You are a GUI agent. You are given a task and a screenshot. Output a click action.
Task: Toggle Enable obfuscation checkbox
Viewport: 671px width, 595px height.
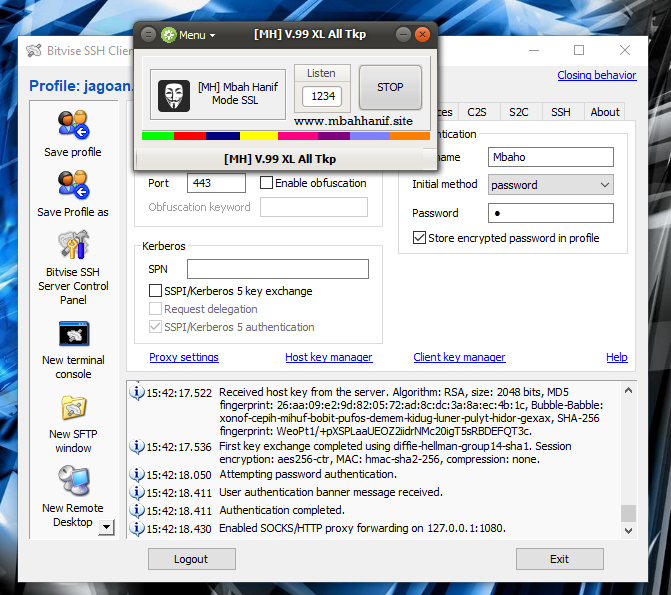266,183
